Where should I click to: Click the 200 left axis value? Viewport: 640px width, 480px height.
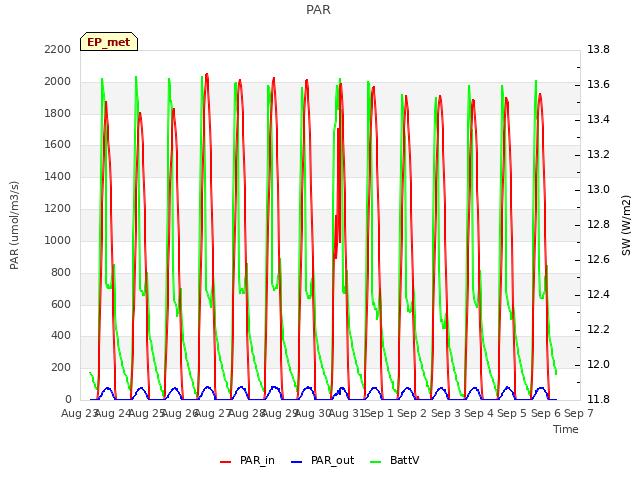tap(61, 367)
